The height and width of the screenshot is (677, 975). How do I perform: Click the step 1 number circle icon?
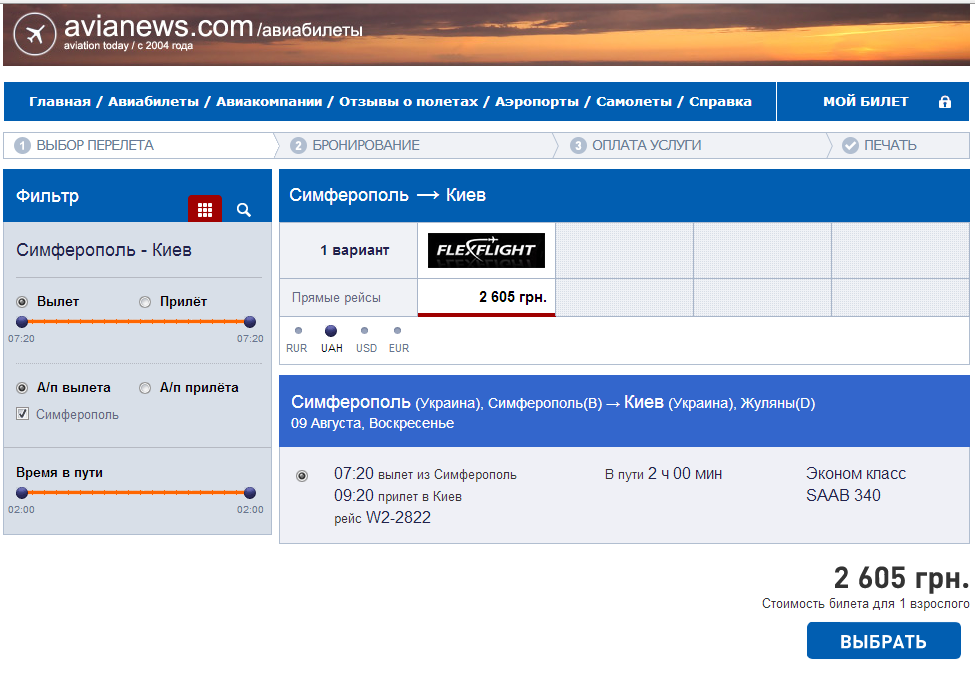tap(23, 146)
